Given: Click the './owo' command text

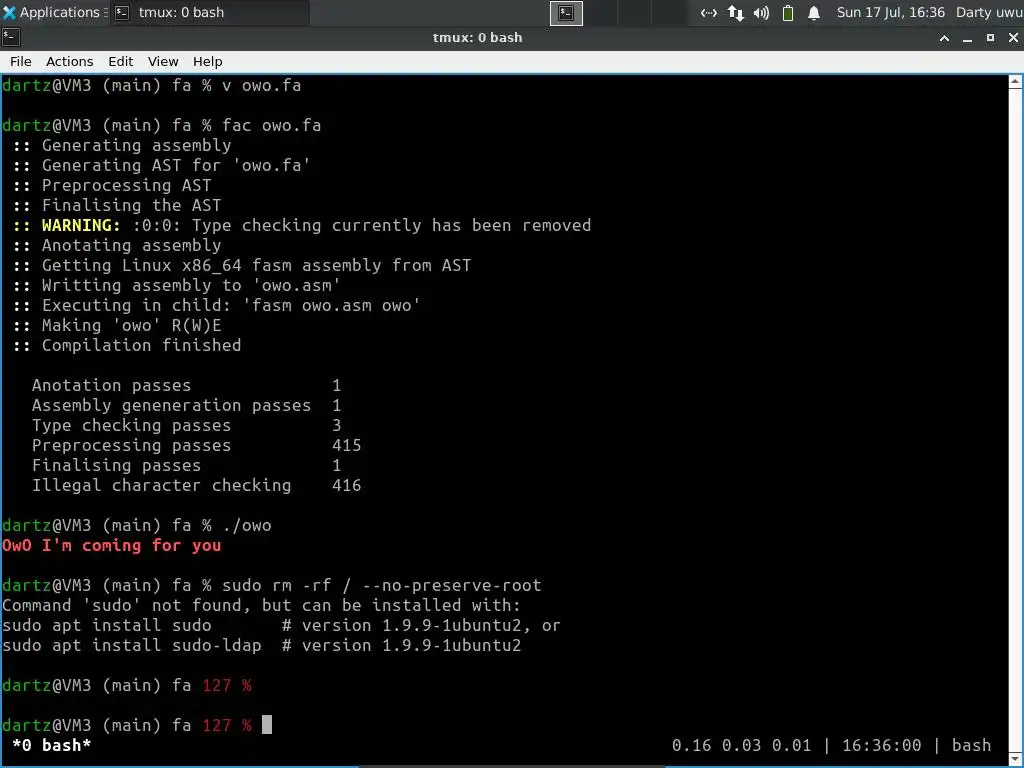Looking at the screenshot, I should pos(246,525).
